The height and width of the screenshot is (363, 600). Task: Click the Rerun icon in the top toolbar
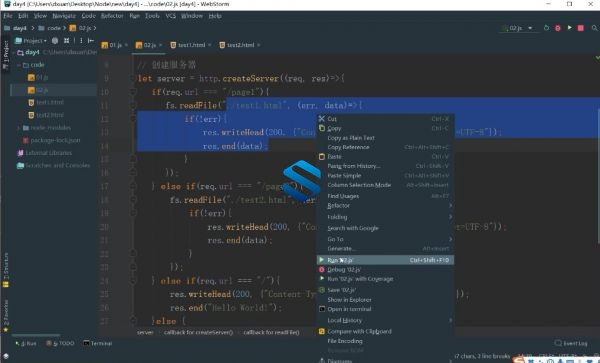[x=546, y=28]
